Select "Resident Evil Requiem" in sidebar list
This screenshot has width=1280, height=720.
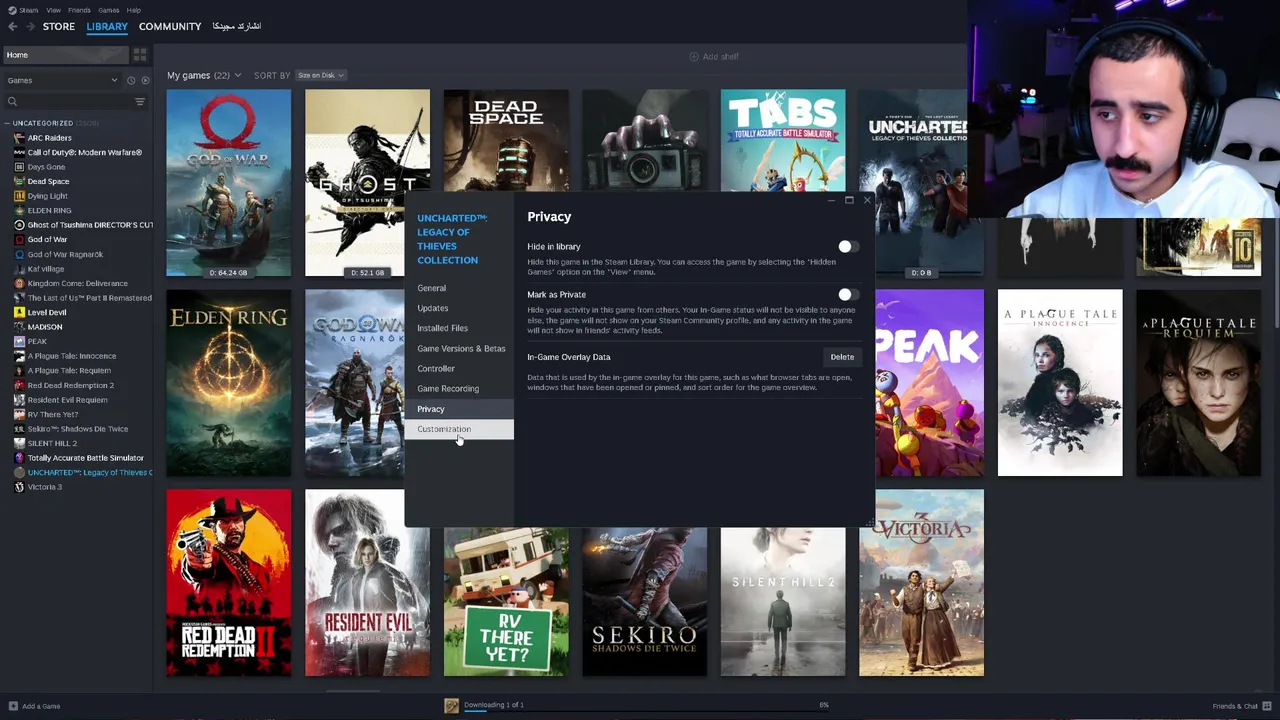[67, 400]
